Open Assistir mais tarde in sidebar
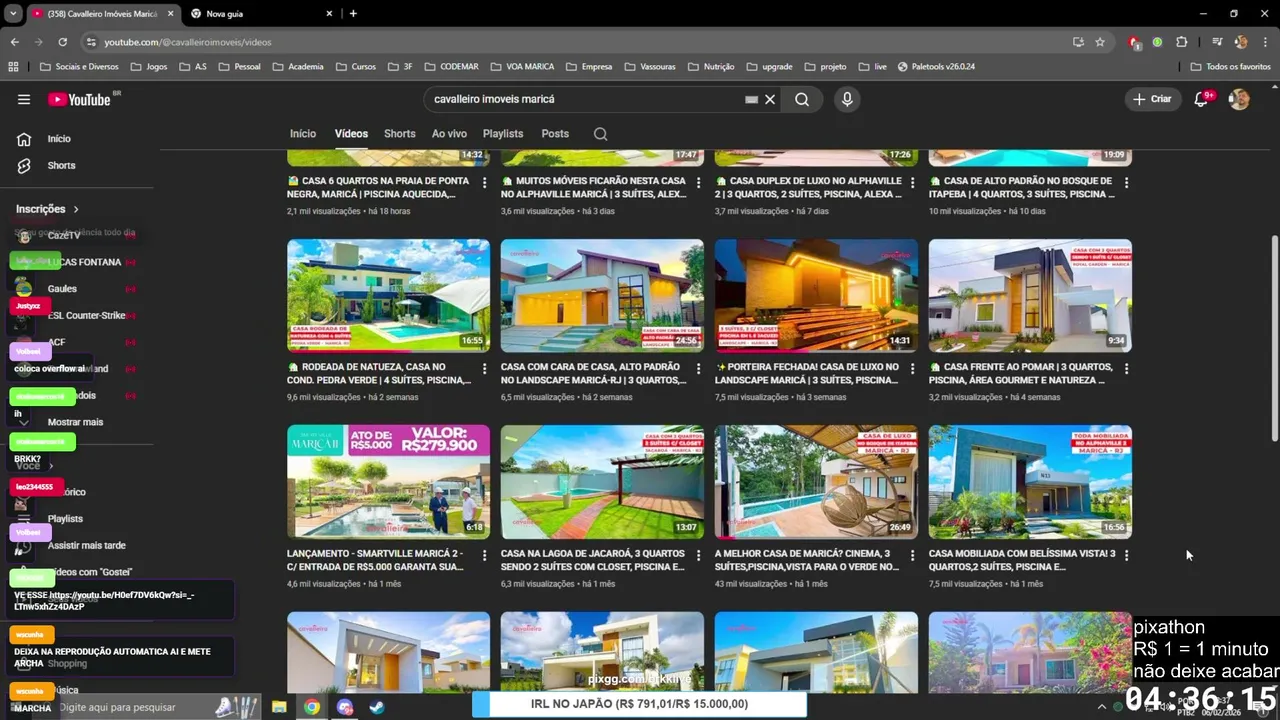 tap(86, 545)
